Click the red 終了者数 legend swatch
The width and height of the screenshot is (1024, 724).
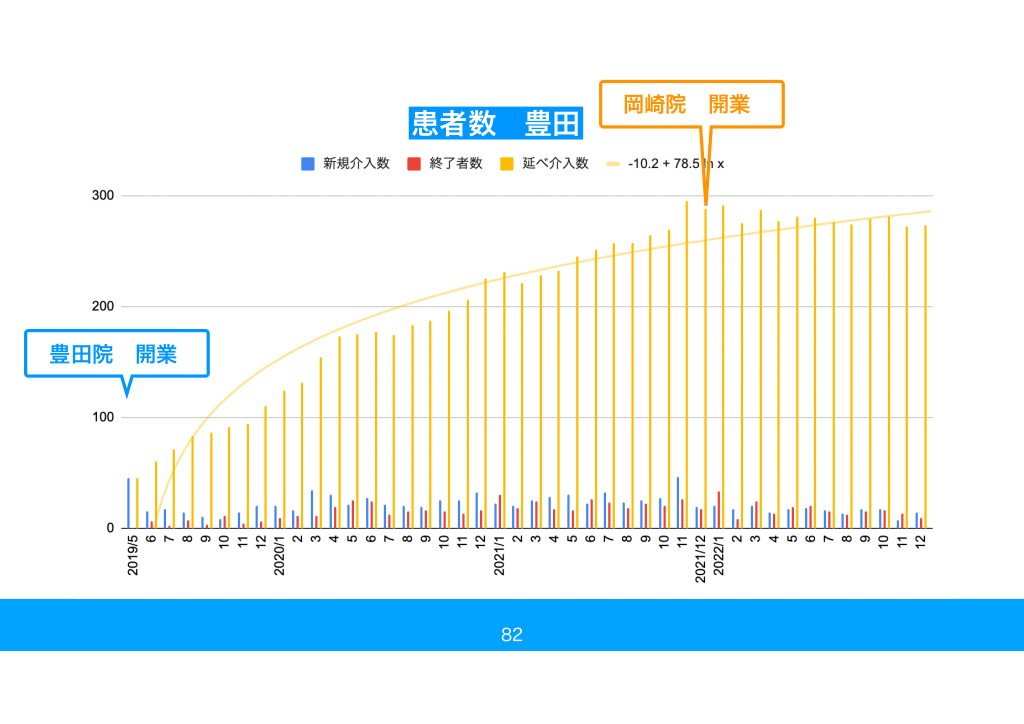(x=414, y=164)
